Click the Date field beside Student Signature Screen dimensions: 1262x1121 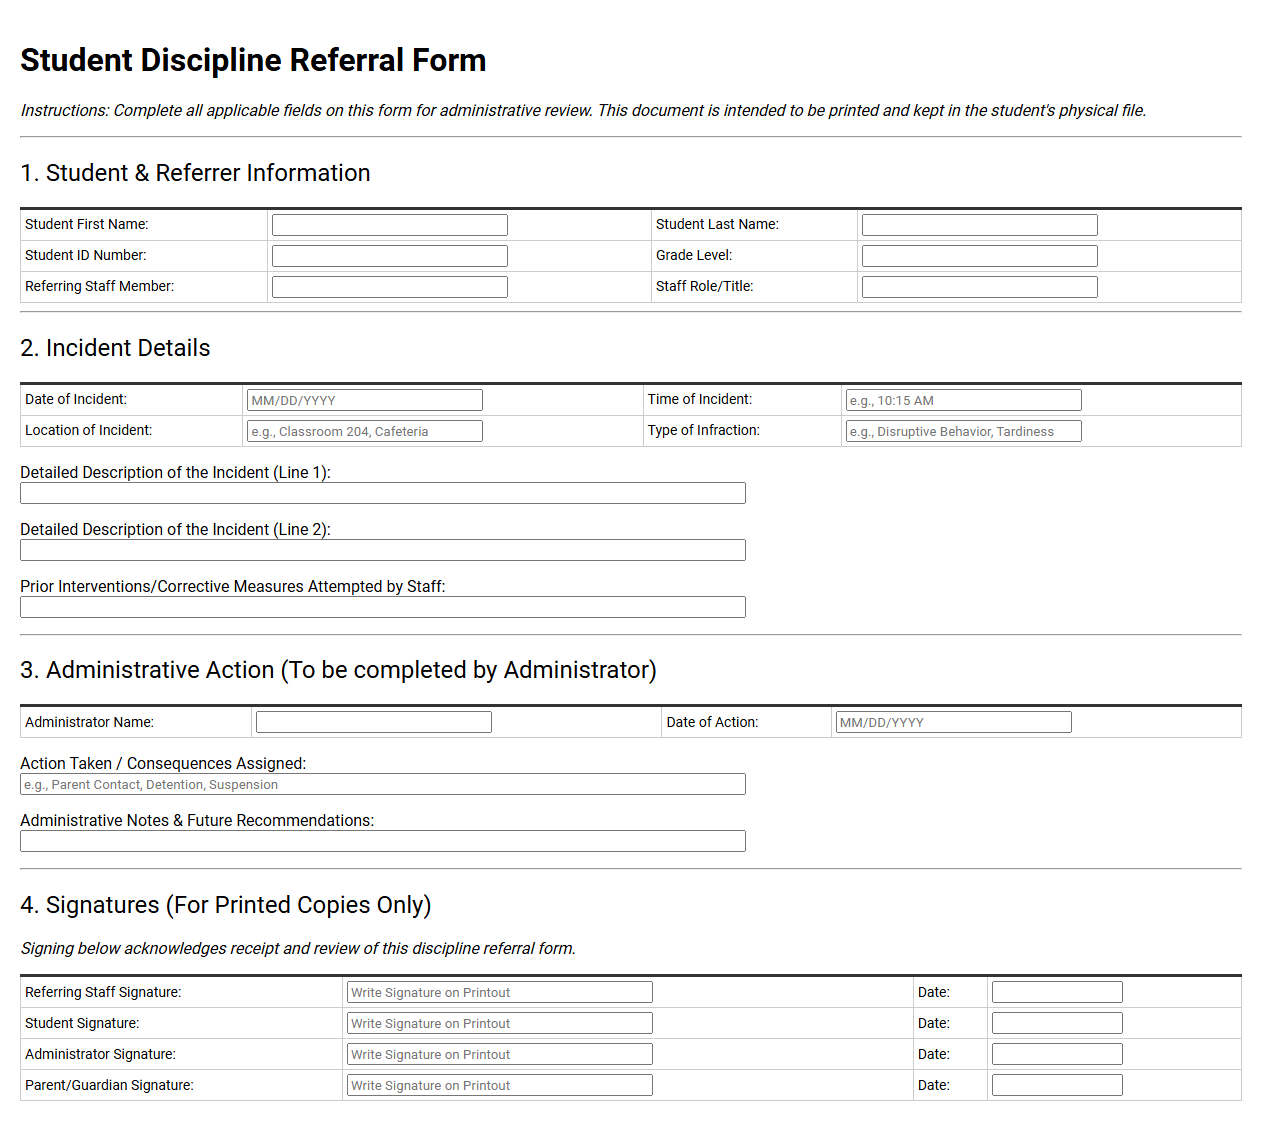1057,1023
